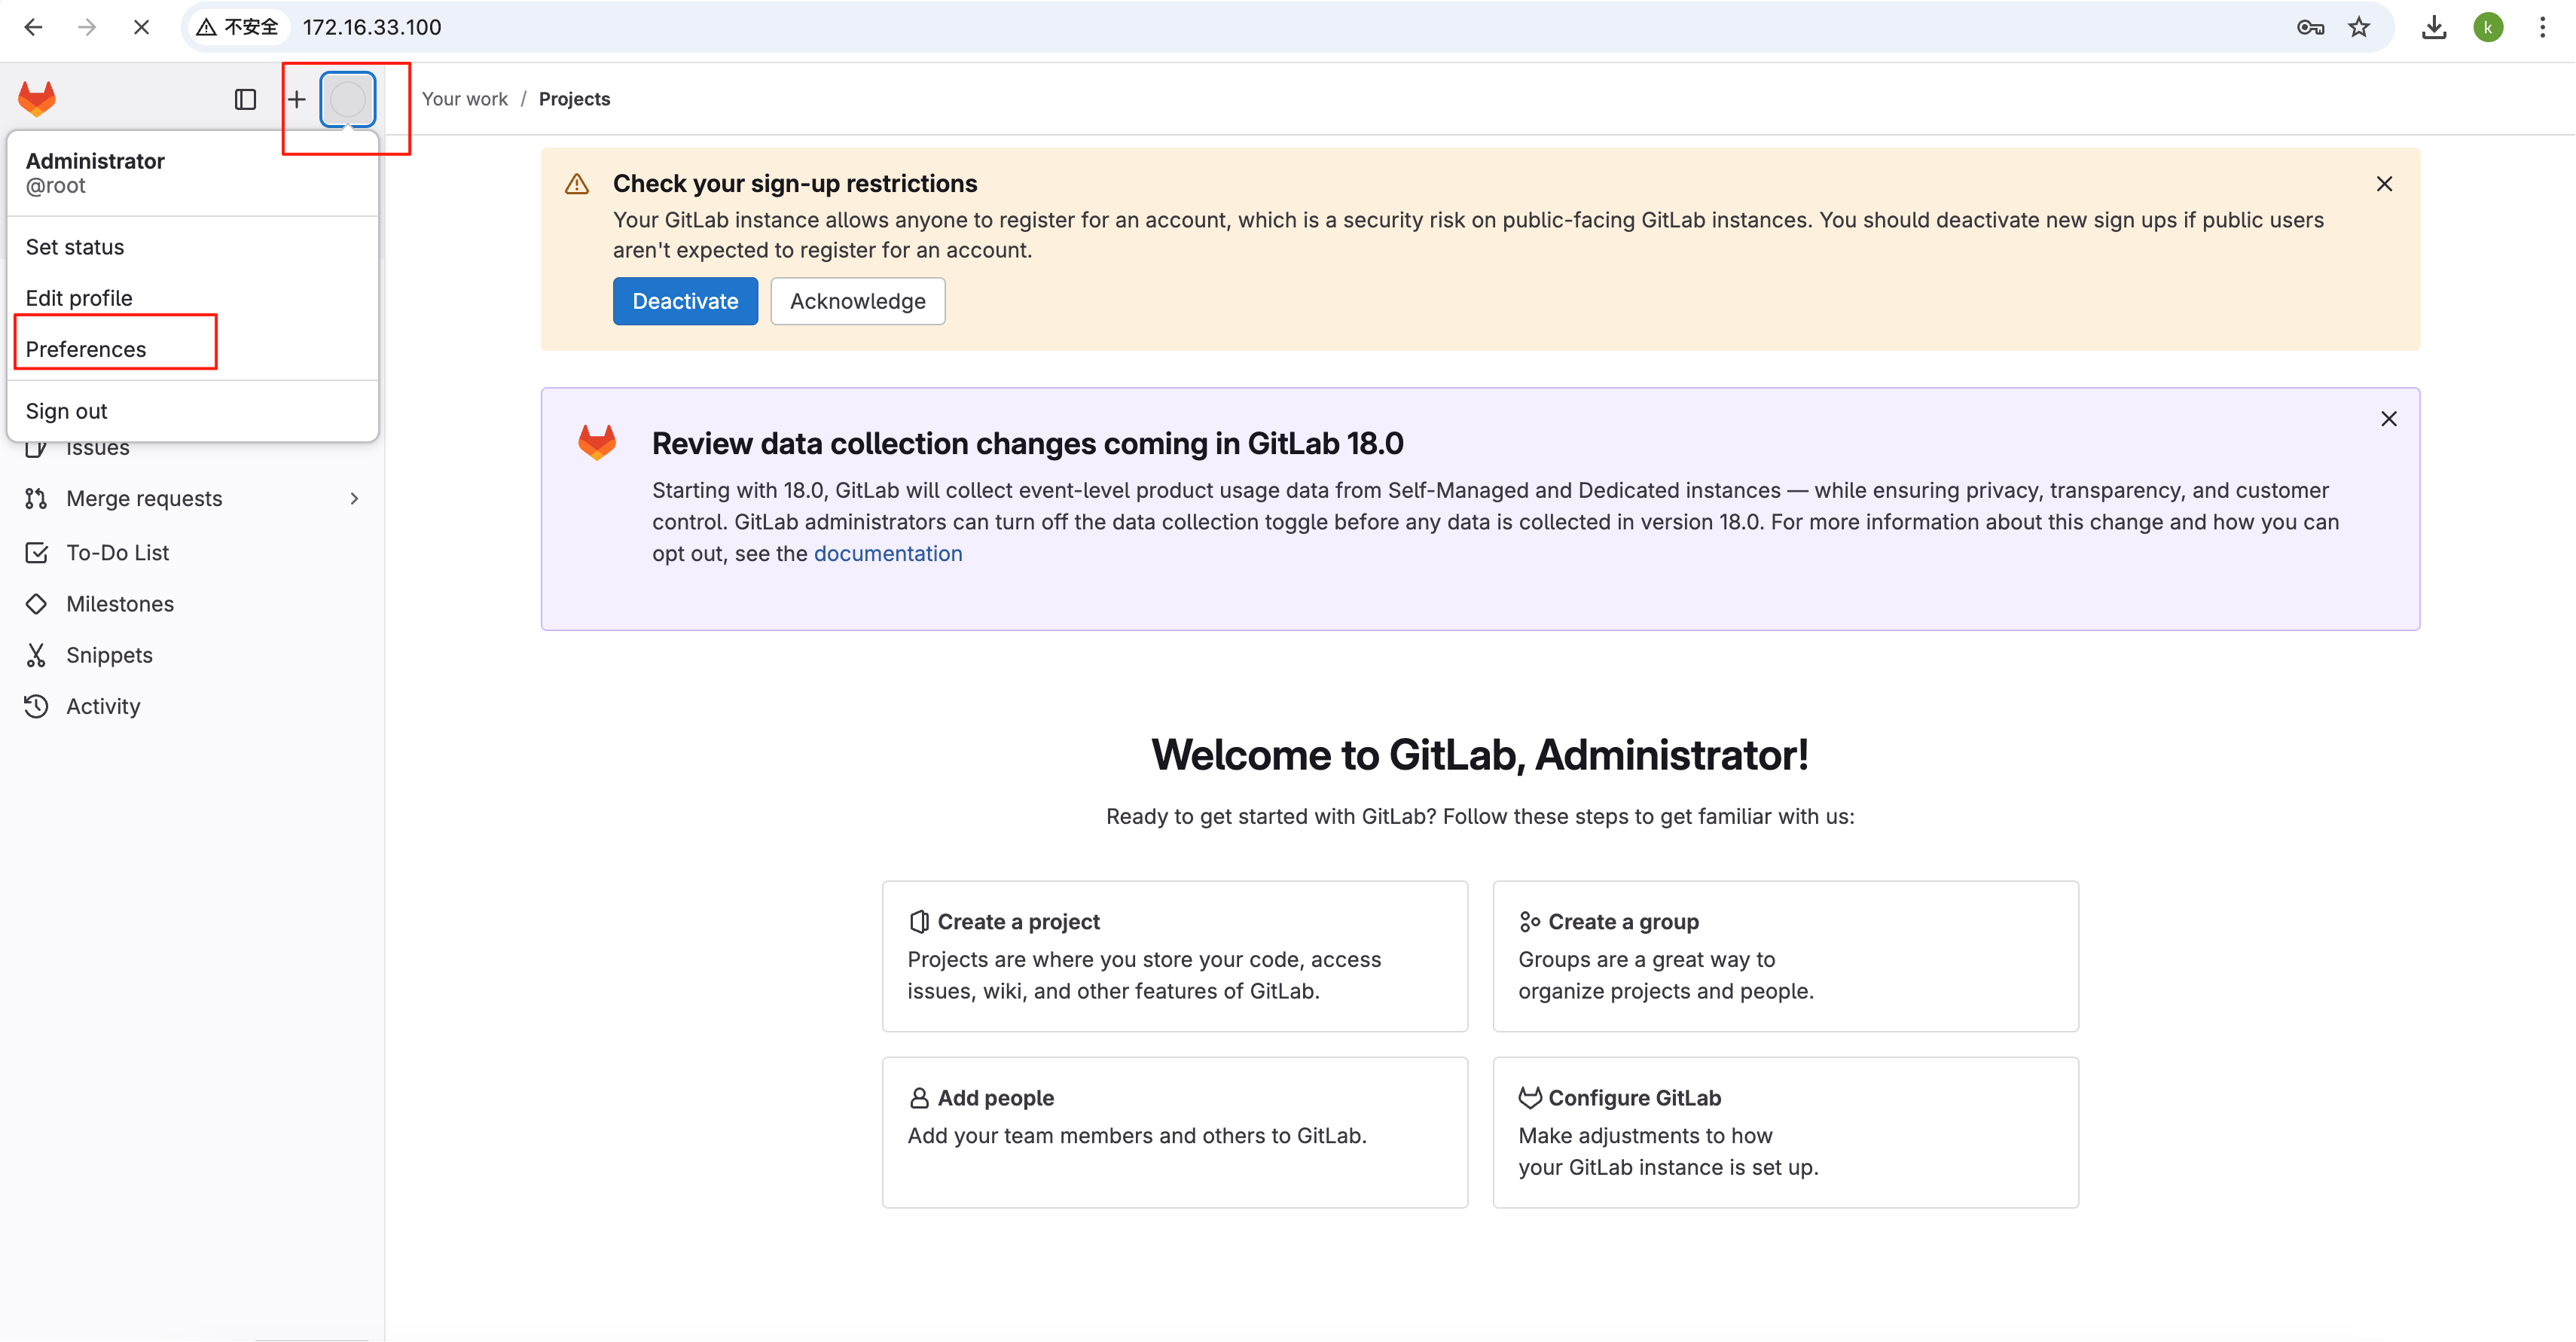2576x1342 pixels.
Task: Click the To-Do List checkbox icon
Action: (x=36, y=552)
